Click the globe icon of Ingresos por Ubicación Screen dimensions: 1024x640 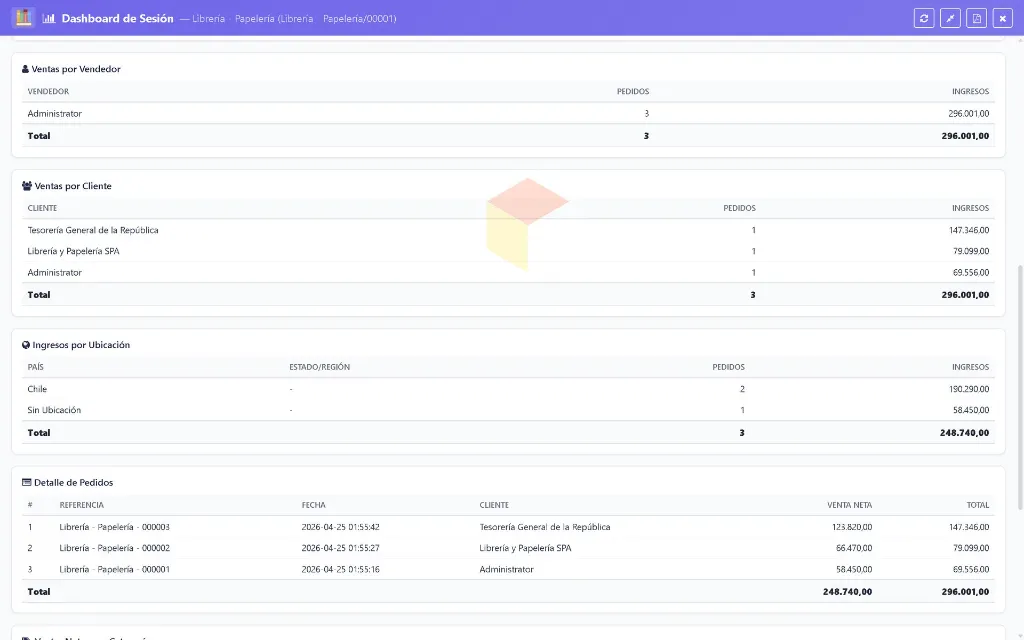click(26, 345)
